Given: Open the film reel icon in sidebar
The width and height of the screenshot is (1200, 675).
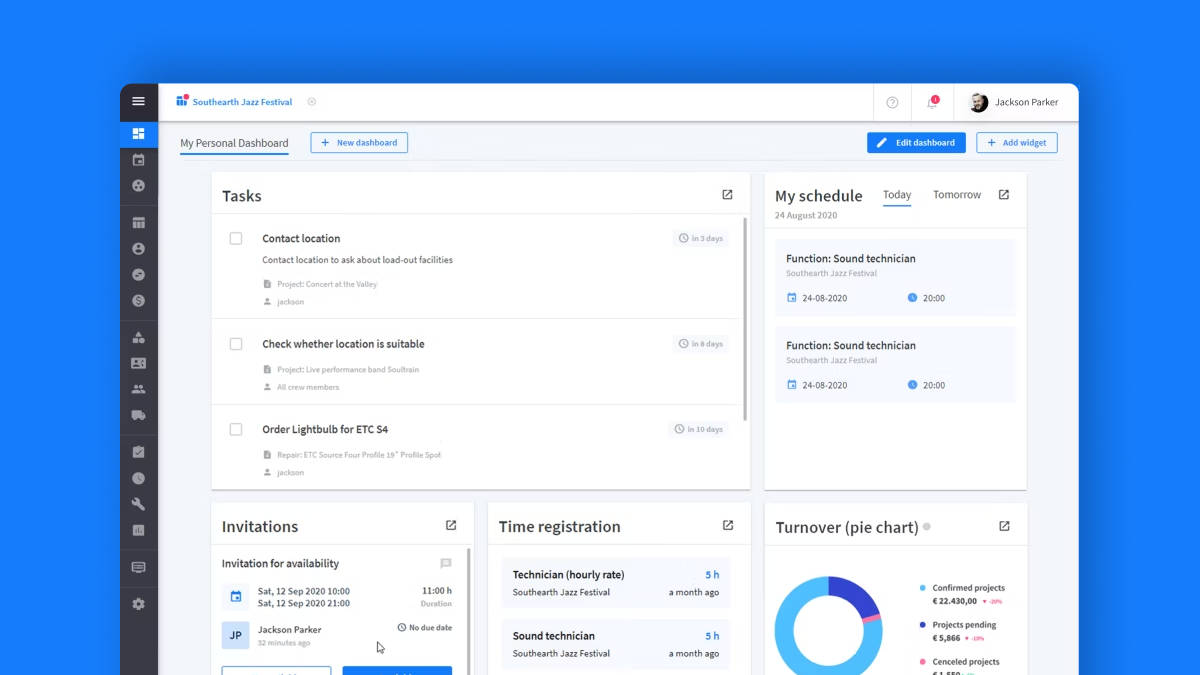Looking at the screenshot, I should pos(138,185).
